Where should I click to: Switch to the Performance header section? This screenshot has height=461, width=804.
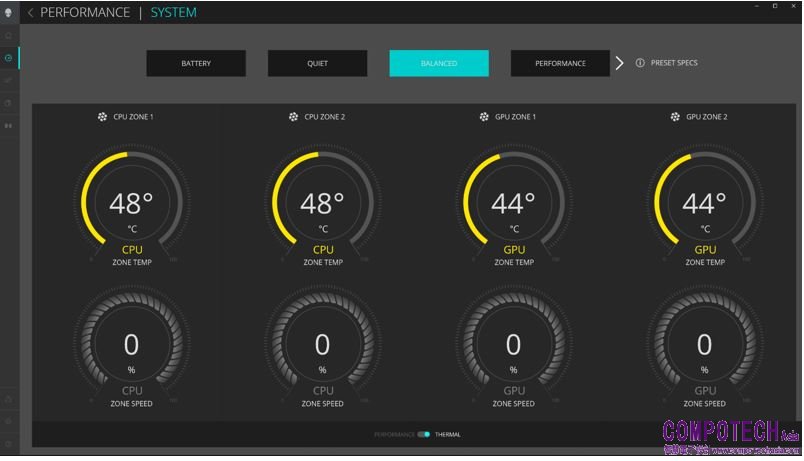85,13
